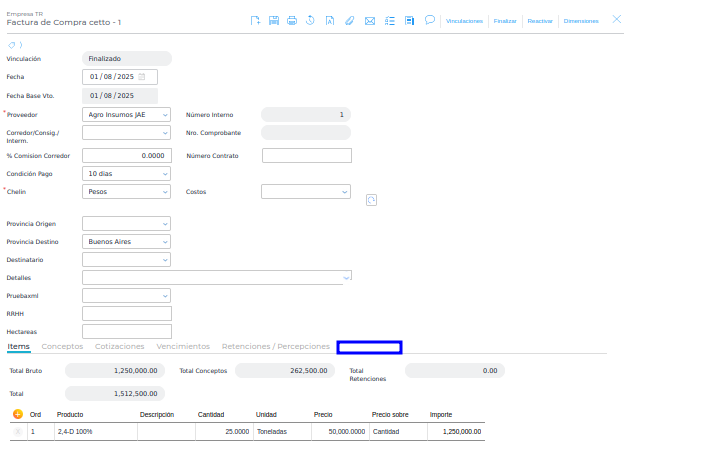Switch to the Conceptos tab

tap(62, 347)
